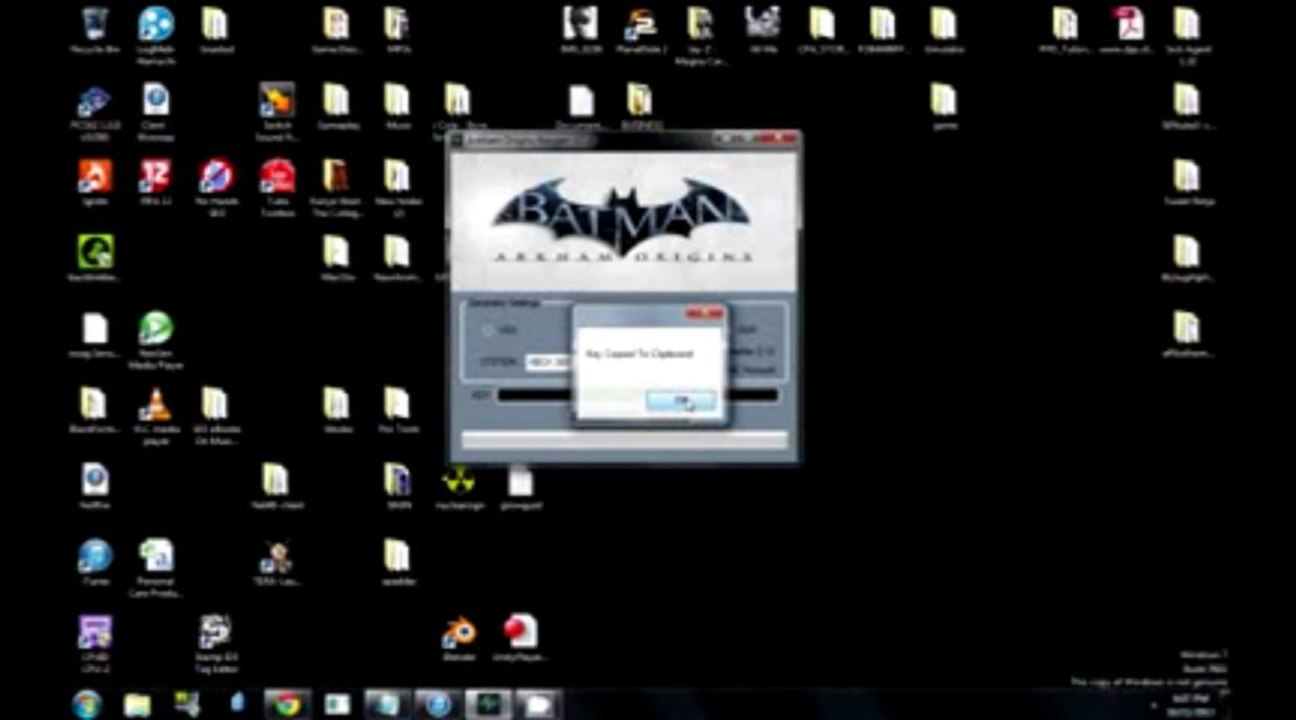This screenshot has height=720, width=1296.
Task: Open the LogMeIn Hamachi desktop shortcut
Action: click(155, 33)
